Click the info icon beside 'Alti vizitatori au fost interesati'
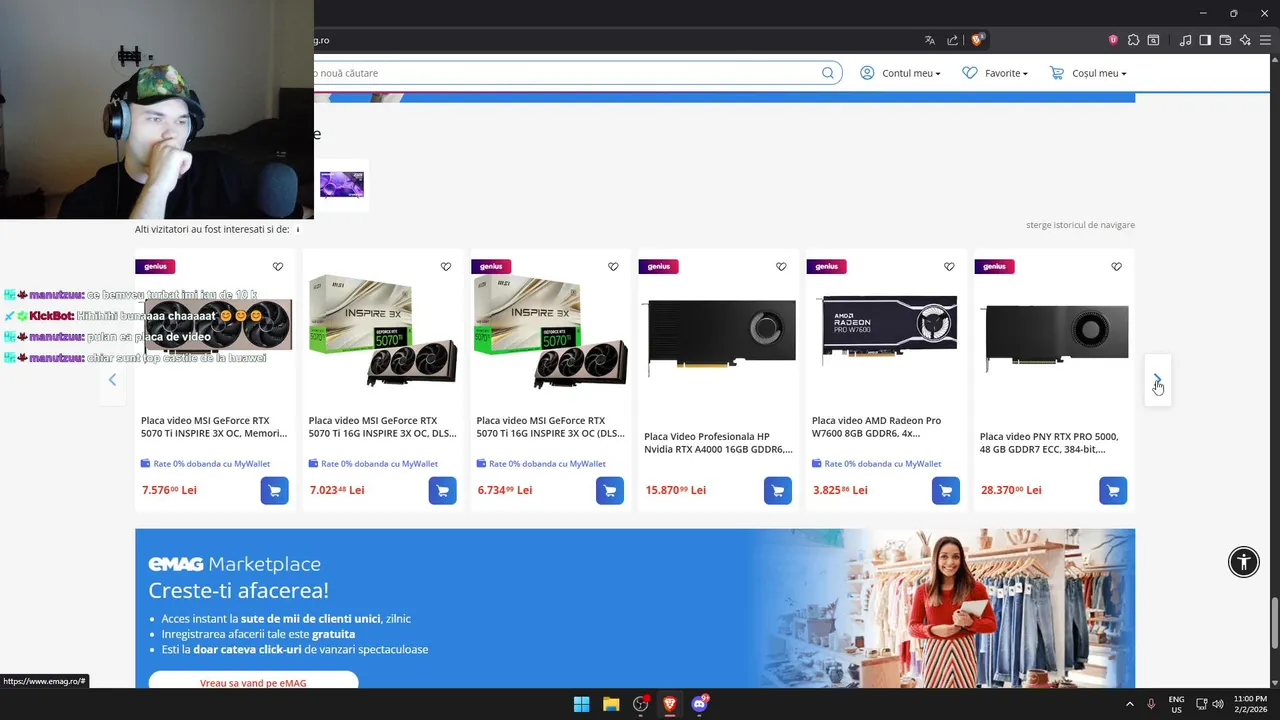Viewport: 1280px width, 720px height. [297, 230]
